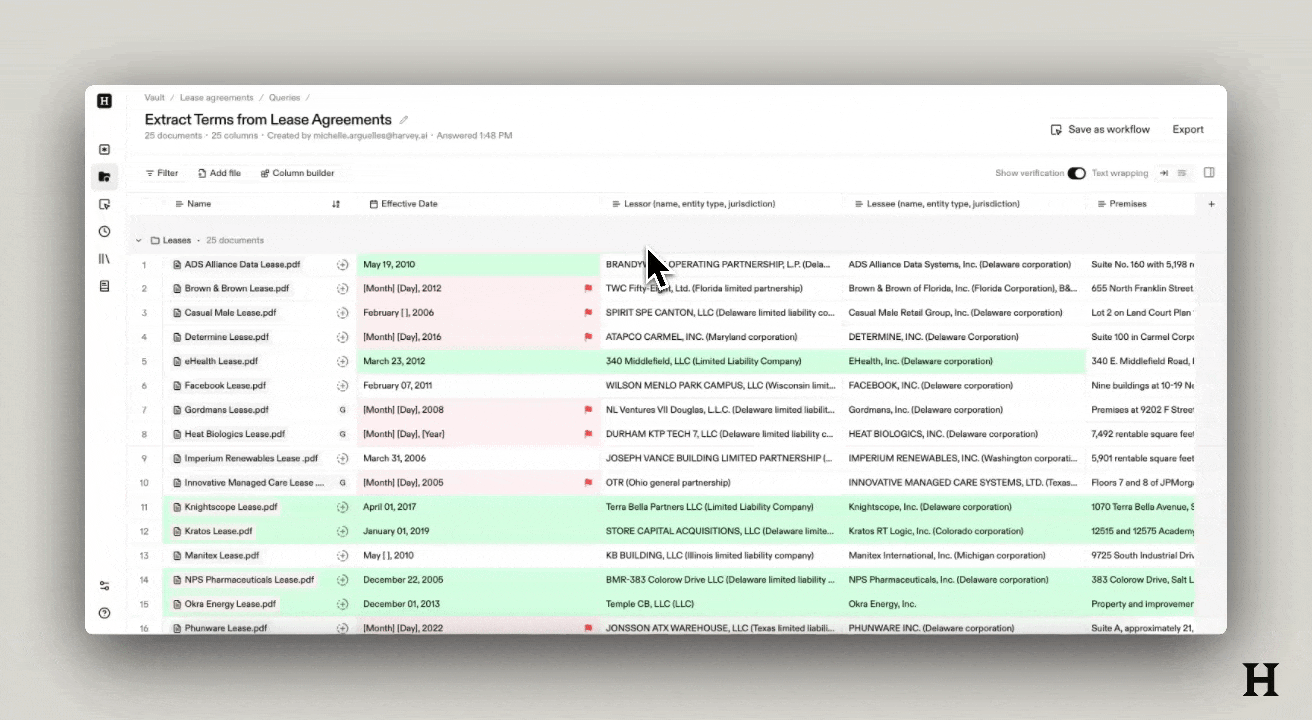Click the pencil icon to rename query
1312x720 pixels.
pos(404,120)
